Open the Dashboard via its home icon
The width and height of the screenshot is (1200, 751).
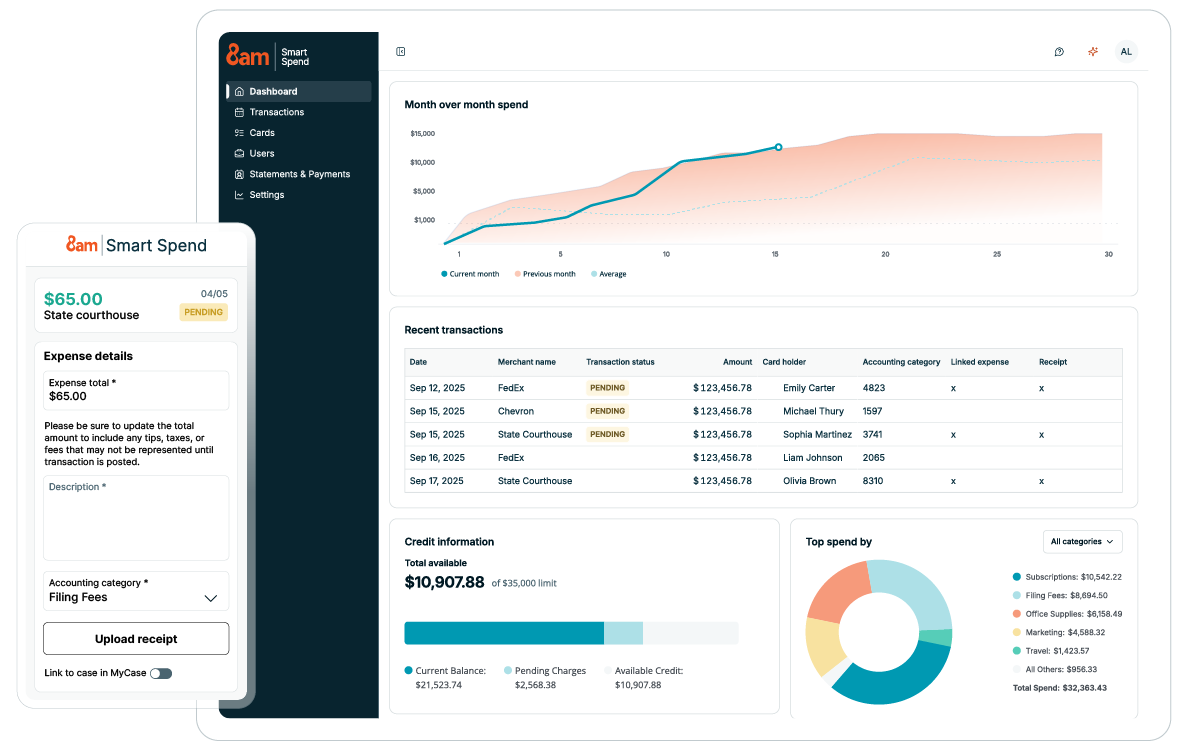[x=239, y=91]
